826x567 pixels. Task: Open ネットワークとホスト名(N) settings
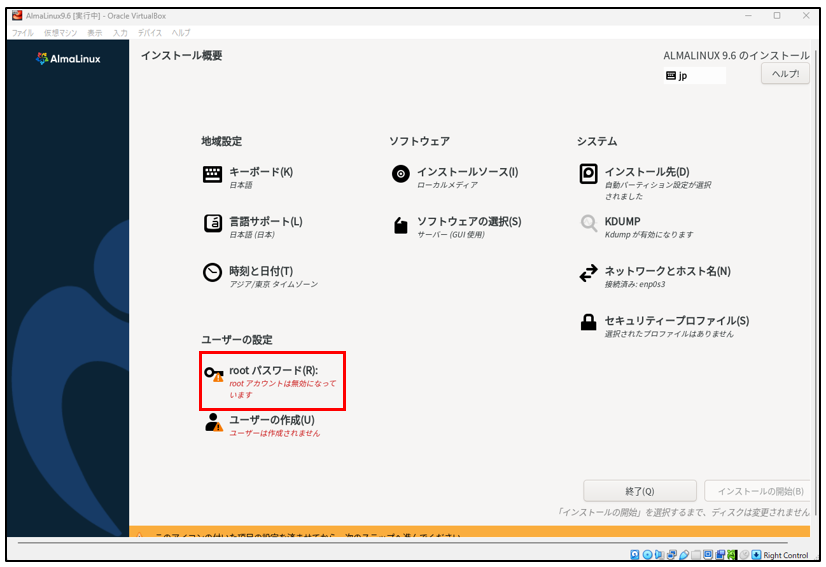pyautogui.click(x=667, y=271)
